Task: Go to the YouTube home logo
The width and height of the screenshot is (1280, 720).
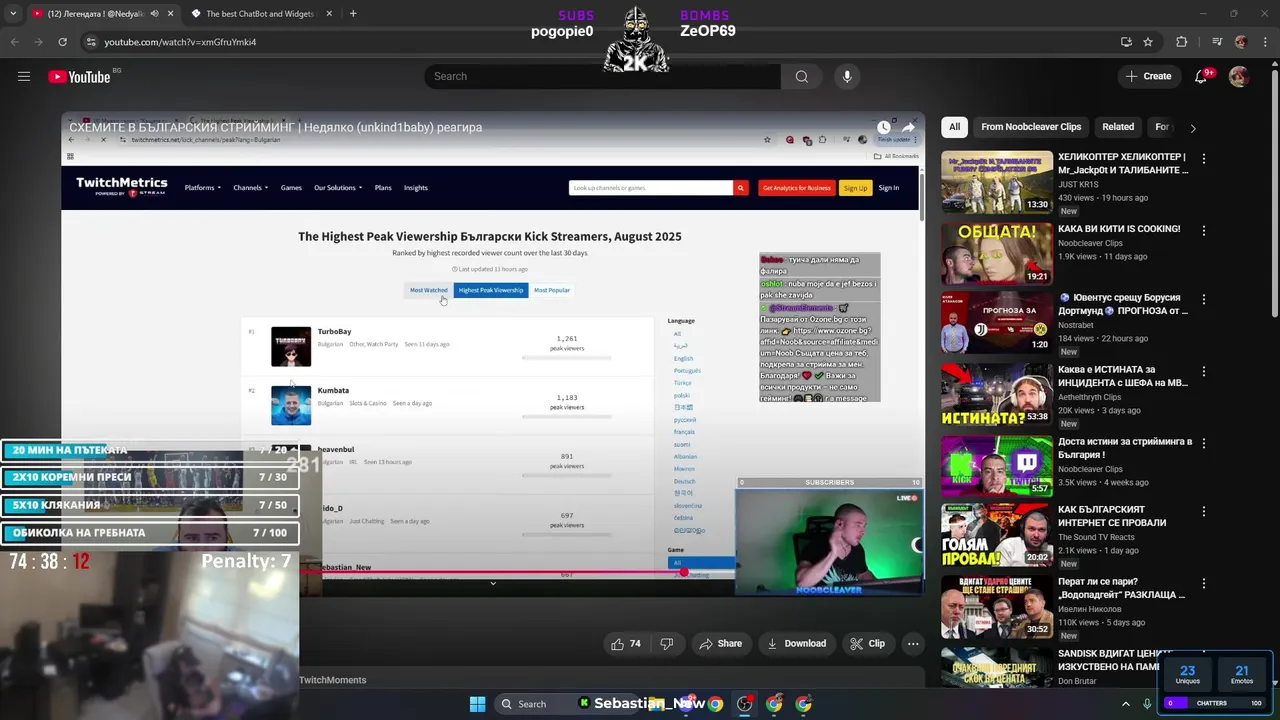Action: coord(79,77)
